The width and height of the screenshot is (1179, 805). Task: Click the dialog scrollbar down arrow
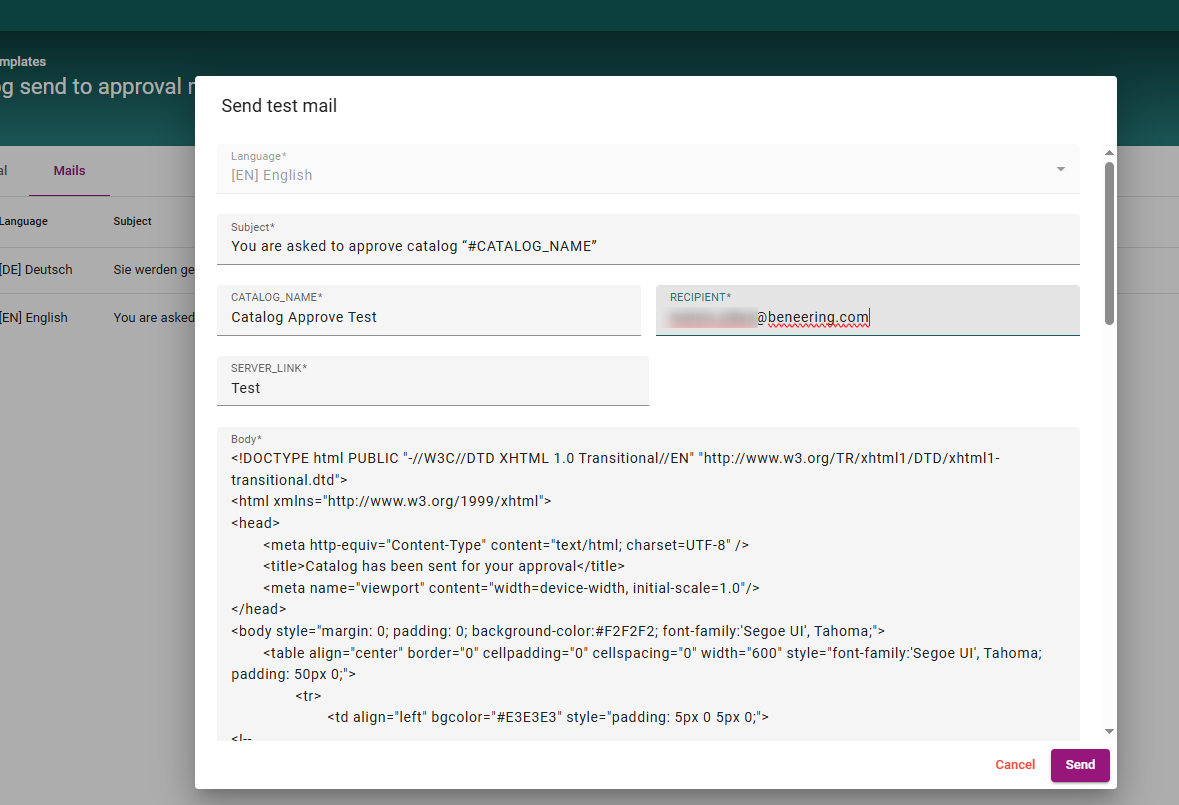tap(1109, 732)
